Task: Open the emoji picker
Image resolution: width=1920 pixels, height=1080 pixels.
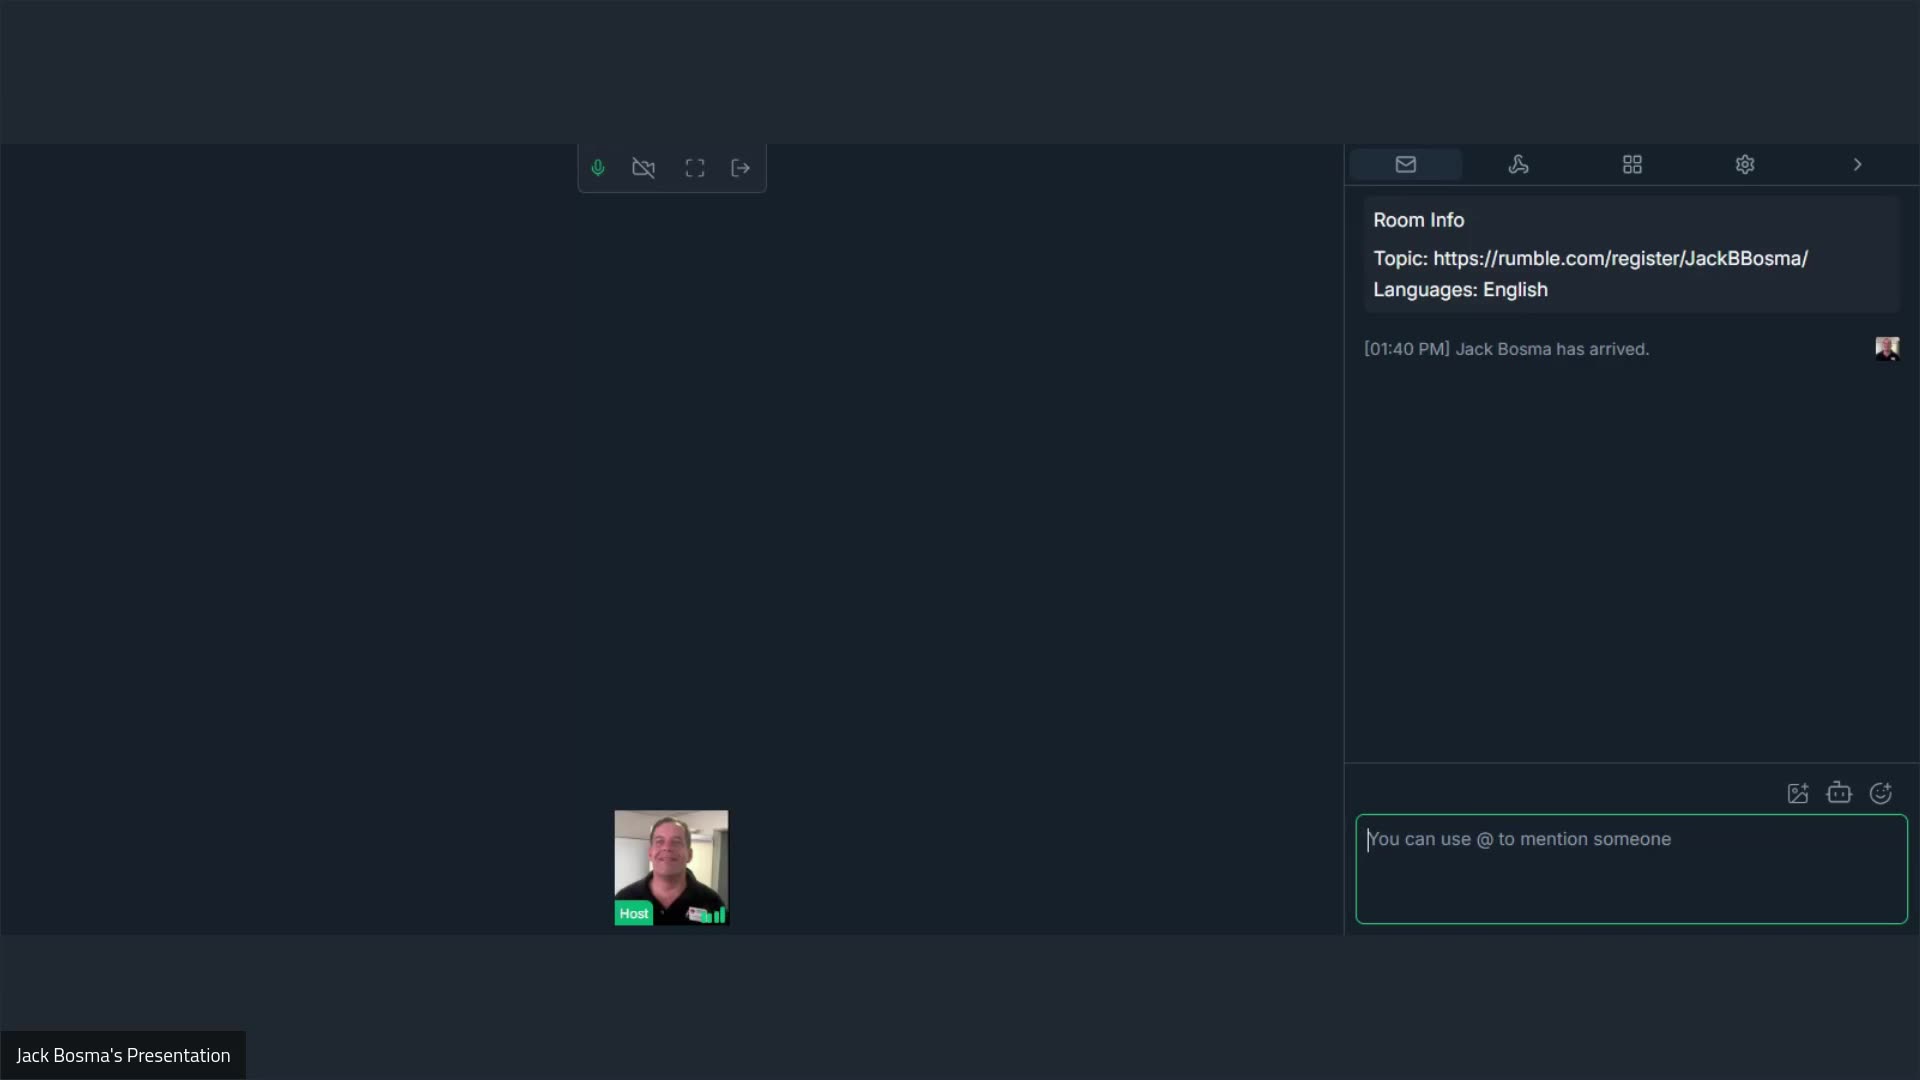Action: [1880, 793]
